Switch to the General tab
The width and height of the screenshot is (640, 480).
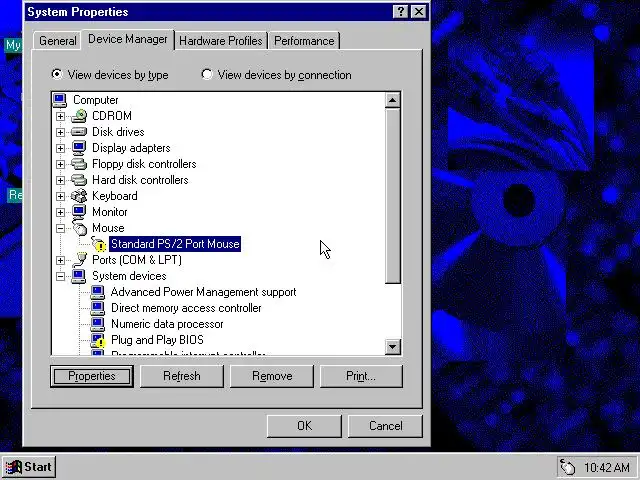click(58, 41)
